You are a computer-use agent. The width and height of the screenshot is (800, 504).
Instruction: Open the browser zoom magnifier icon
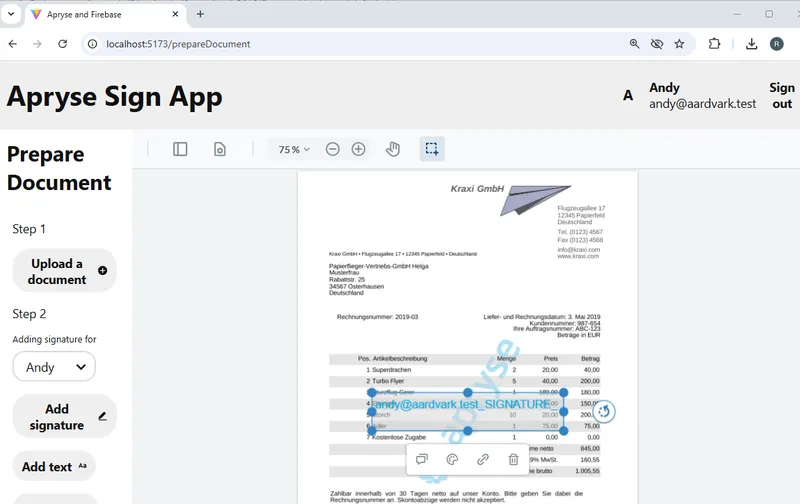pyautogui.click(x=634, y=44)
